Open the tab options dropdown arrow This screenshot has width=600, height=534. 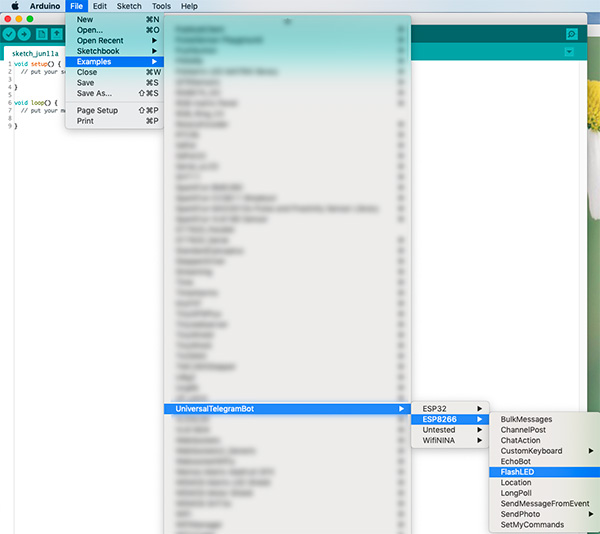pyautogui.click(x=569, y=52)
